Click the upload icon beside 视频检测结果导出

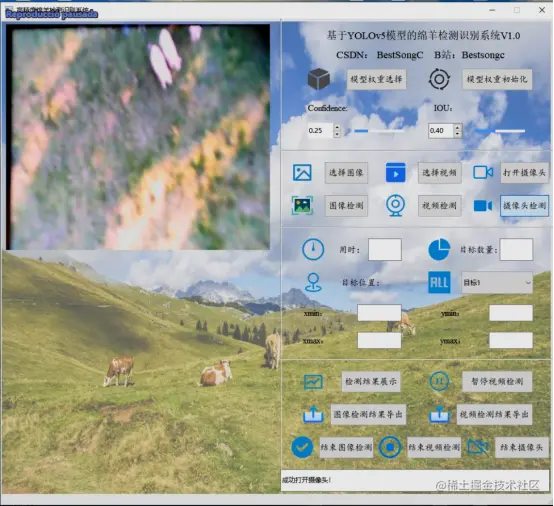tap(439, 414)
